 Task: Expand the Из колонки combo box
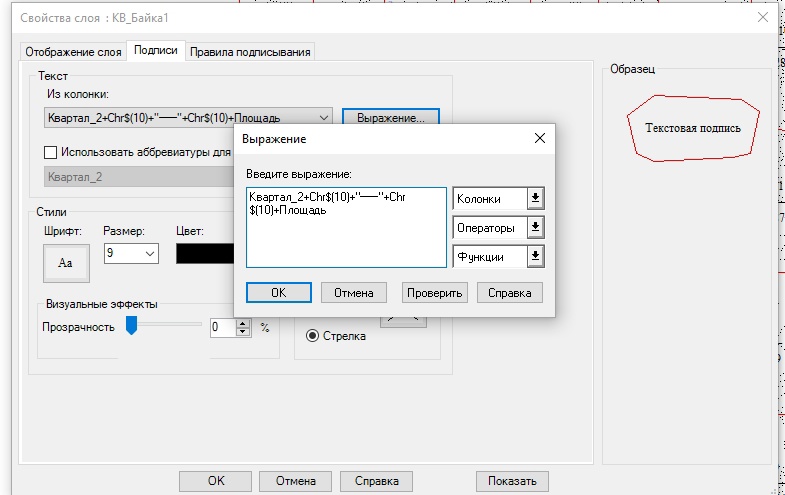click(323, 118)
